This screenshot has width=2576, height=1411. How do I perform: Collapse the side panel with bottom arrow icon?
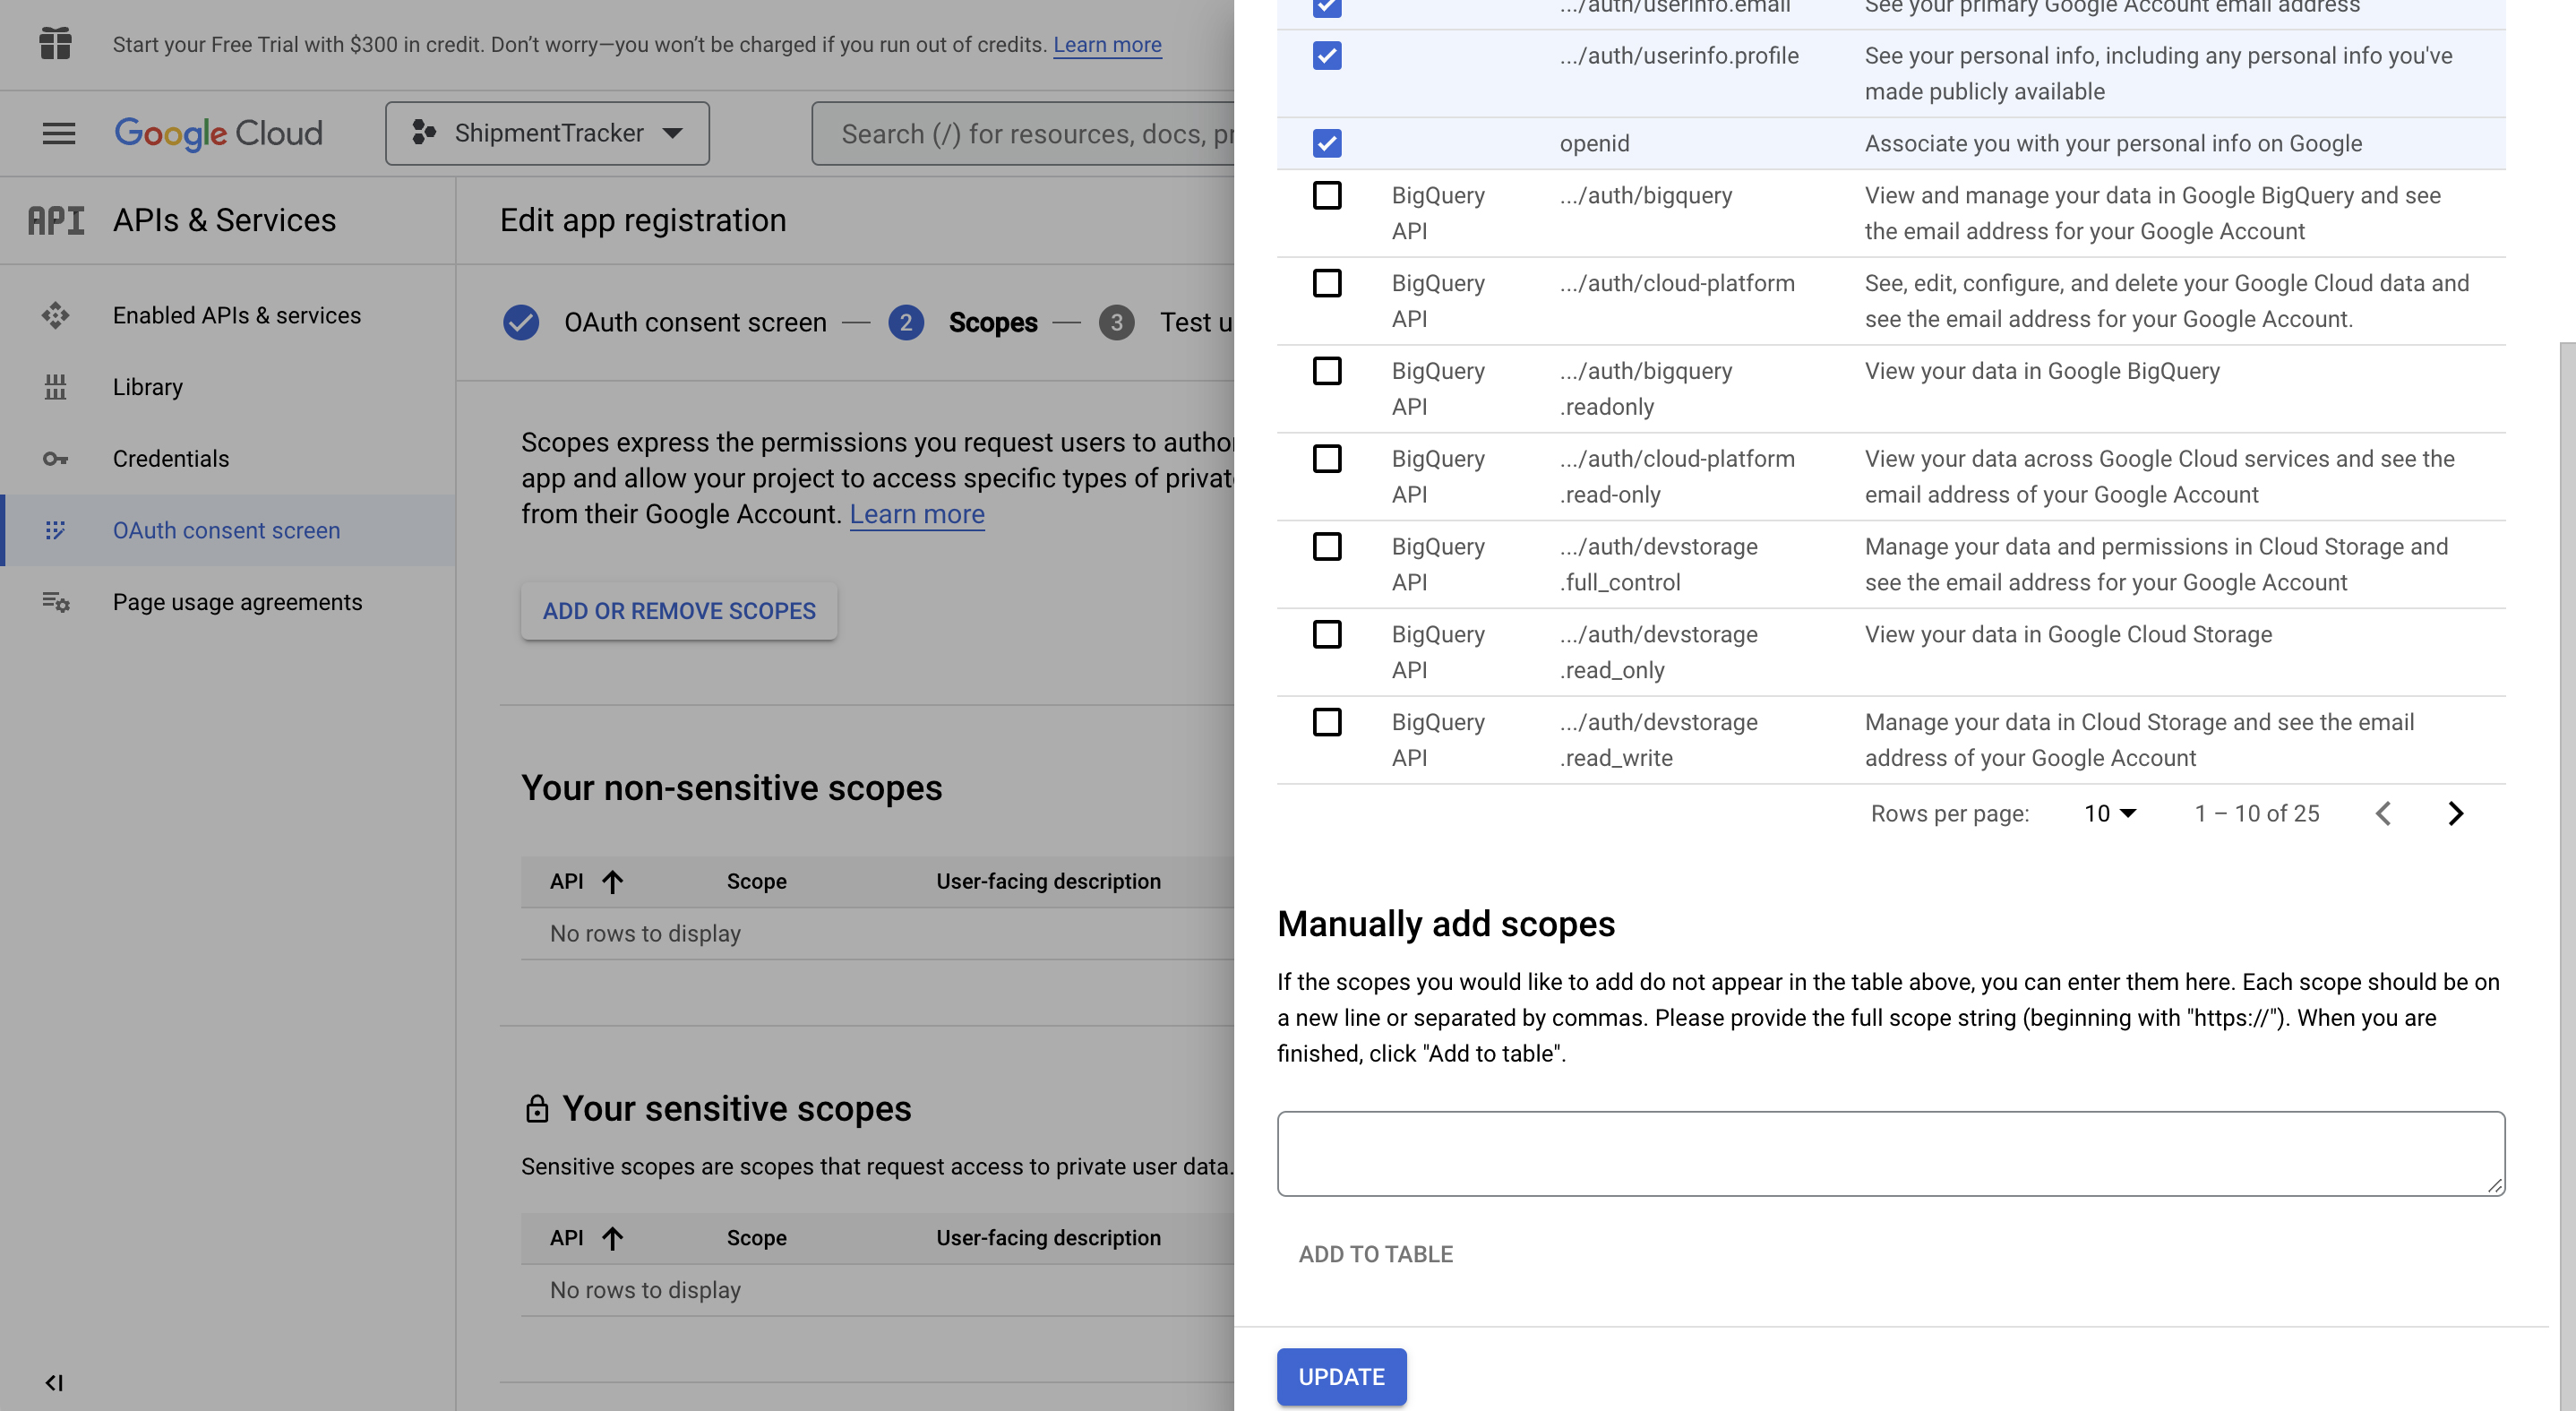[55, 1383]
